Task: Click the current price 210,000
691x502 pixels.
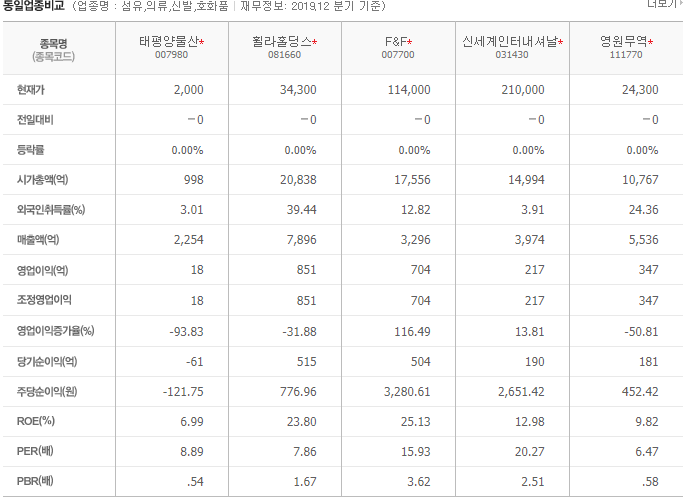Action: coord(523,90)
